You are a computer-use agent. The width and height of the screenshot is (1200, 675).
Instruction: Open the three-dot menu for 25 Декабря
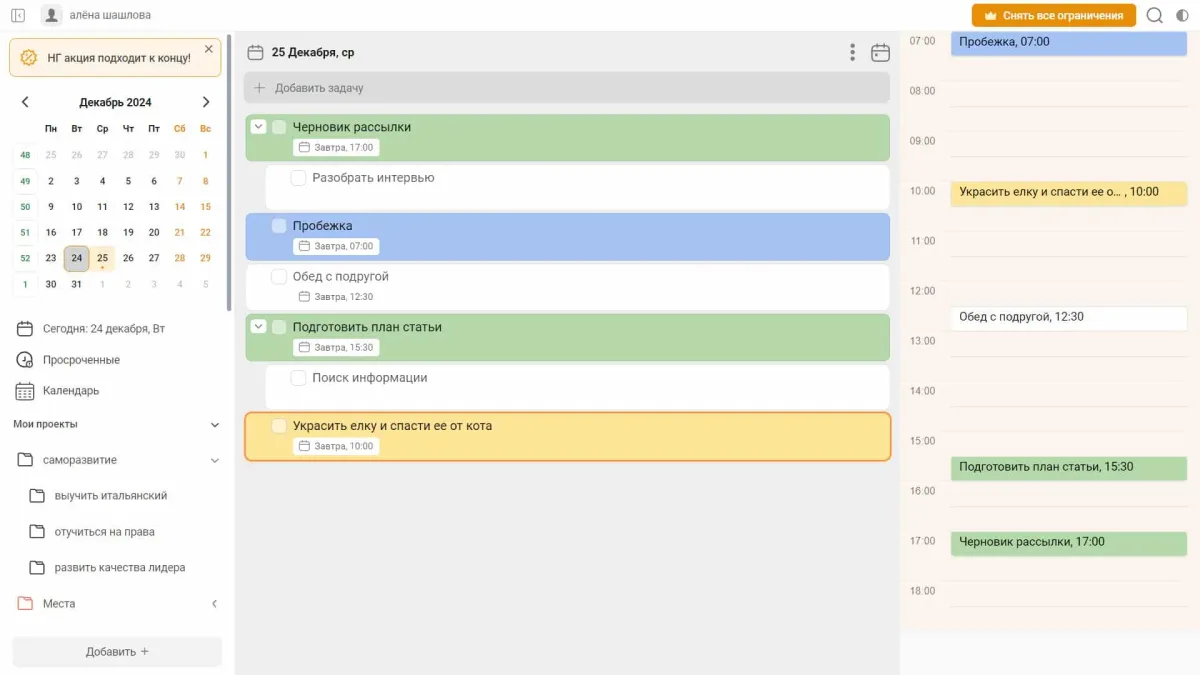click(x=852, y=52)
